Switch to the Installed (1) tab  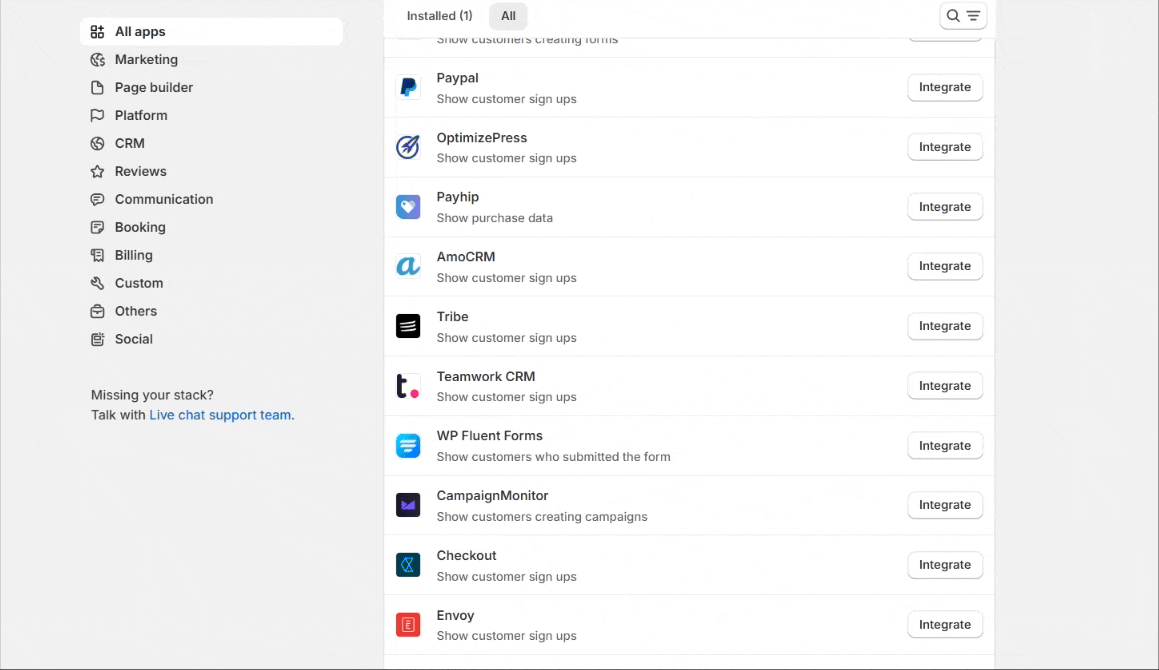(x=439, y=16)
